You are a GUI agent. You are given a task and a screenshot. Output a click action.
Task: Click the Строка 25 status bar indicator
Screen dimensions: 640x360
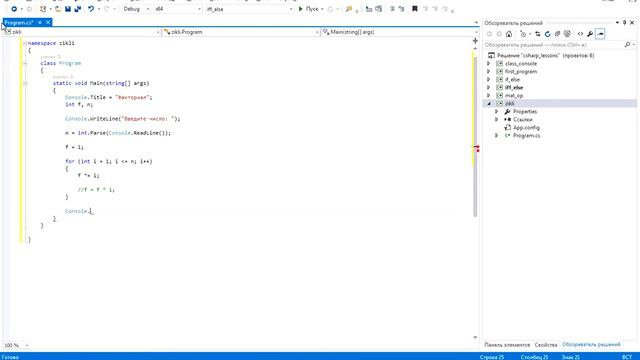(492, 357)
